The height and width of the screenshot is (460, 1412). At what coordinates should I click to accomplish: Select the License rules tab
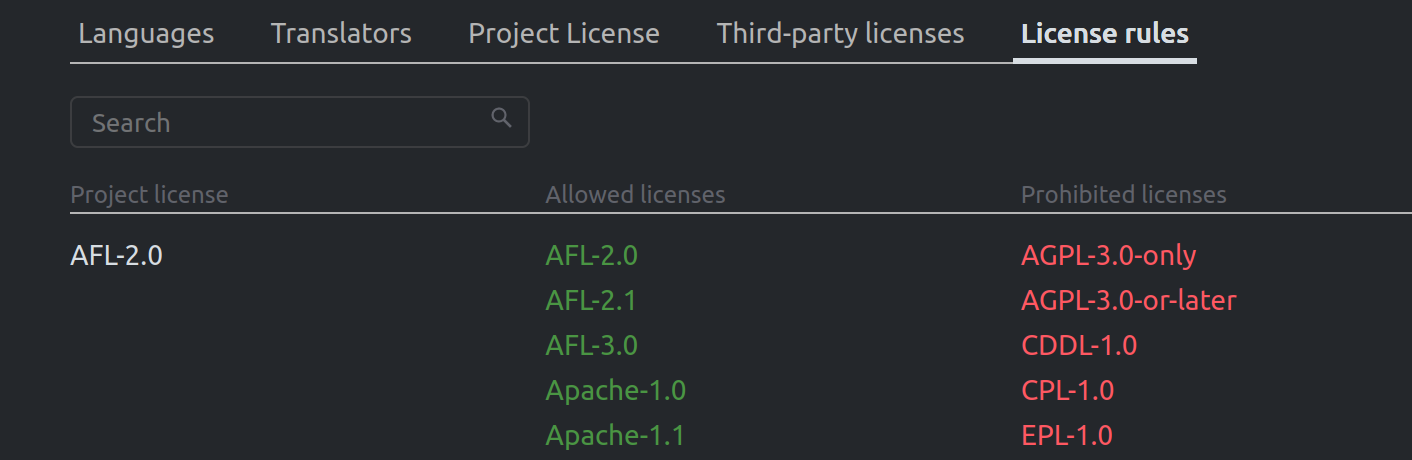(1104, 34)
